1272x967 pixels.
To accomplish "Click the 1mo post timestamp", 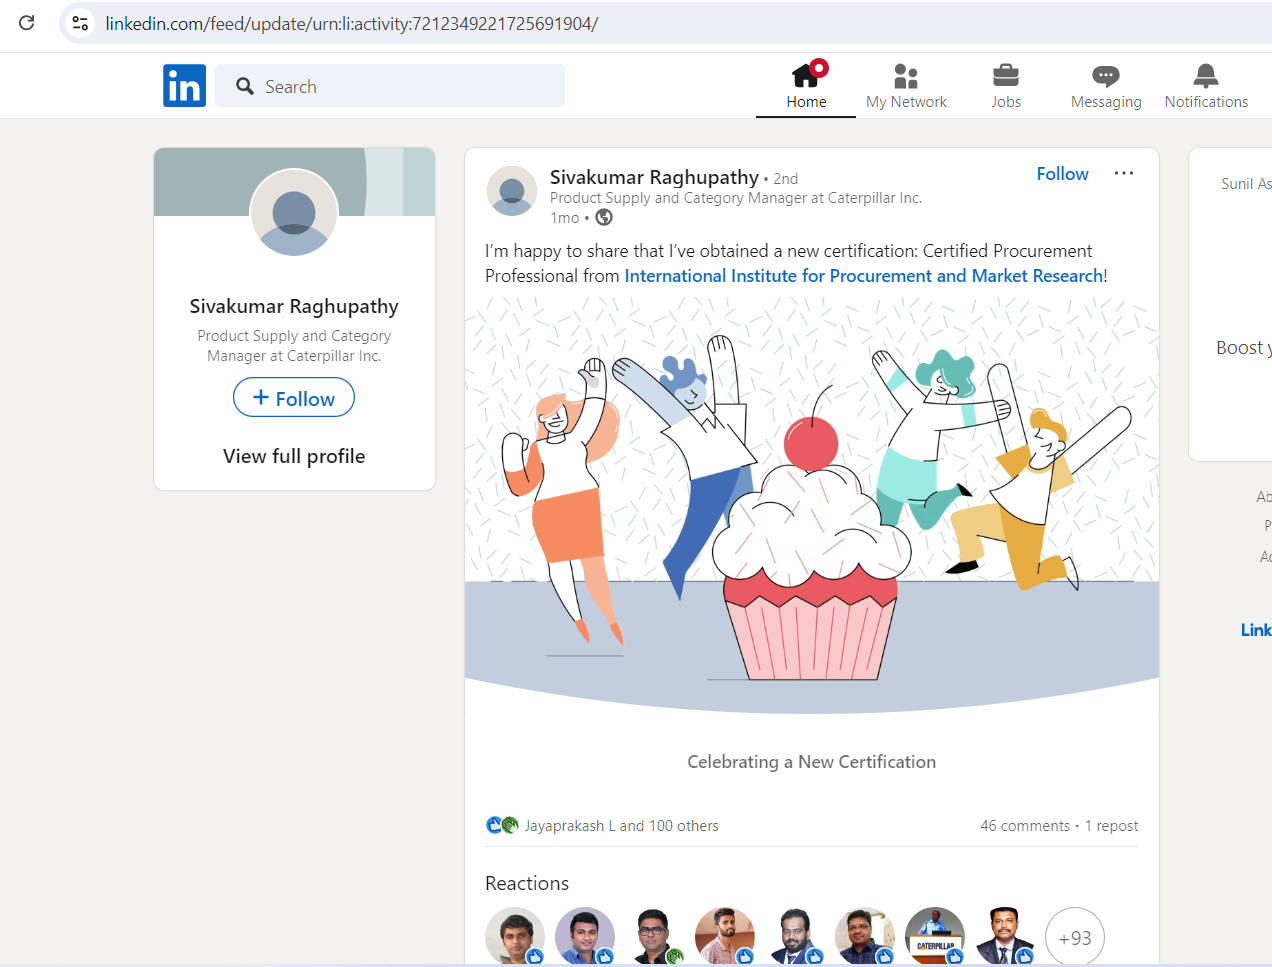I will pos(565,218).
